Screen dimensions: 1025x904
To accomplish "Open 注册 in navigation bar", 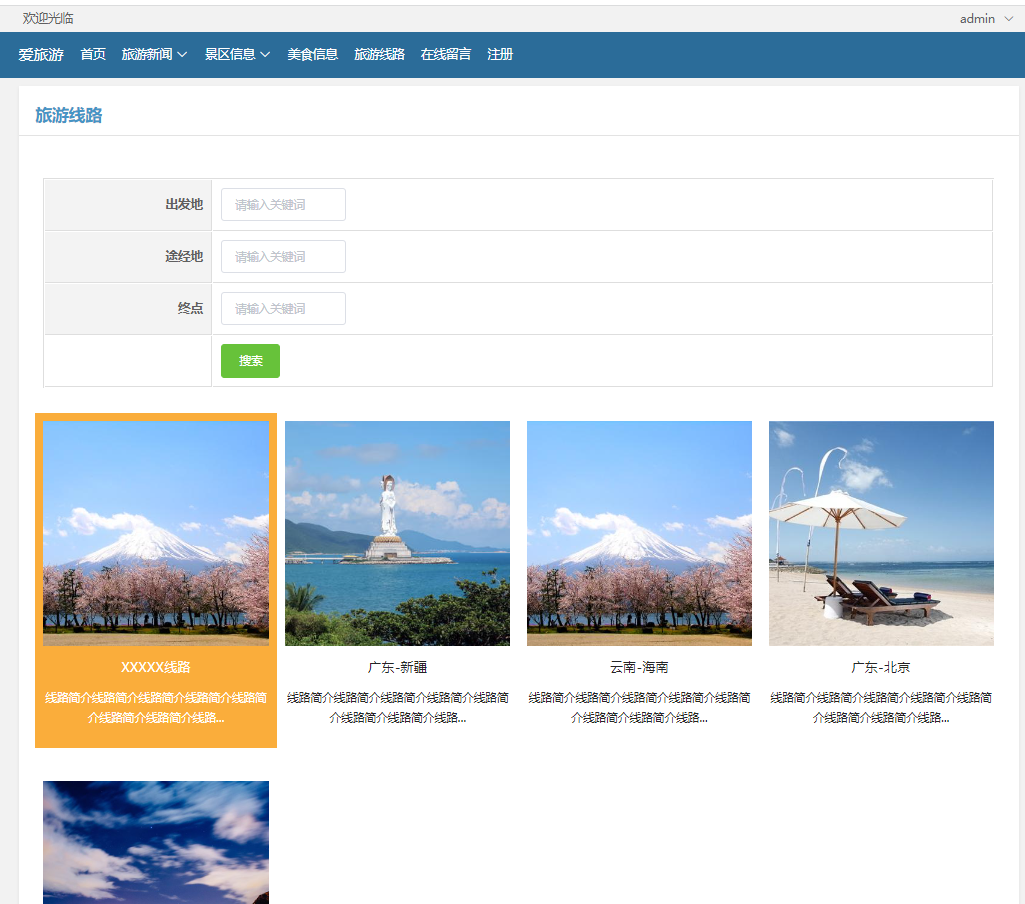I will 500,54.
